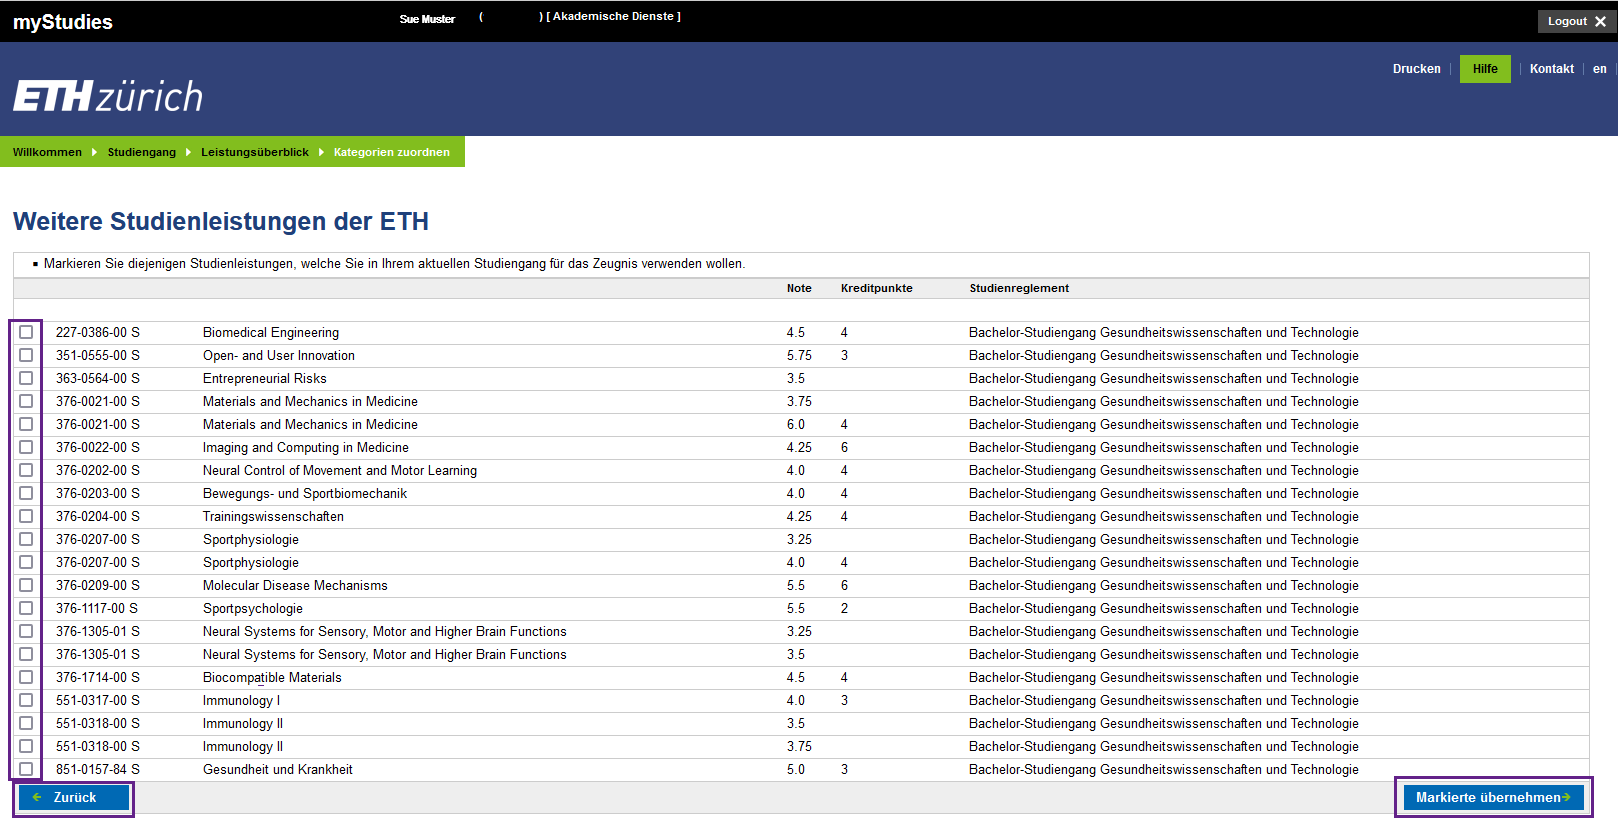Tick the Biocompatible Materials checkbox
The image size is (1618, 836).
pos(26,677)
